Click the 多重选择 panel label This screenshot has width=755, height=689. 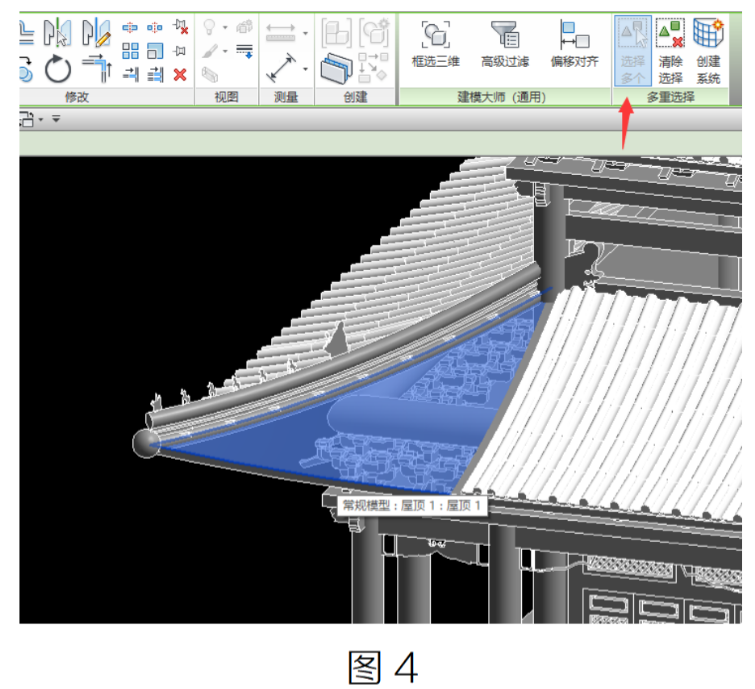[x=670, y=97]
